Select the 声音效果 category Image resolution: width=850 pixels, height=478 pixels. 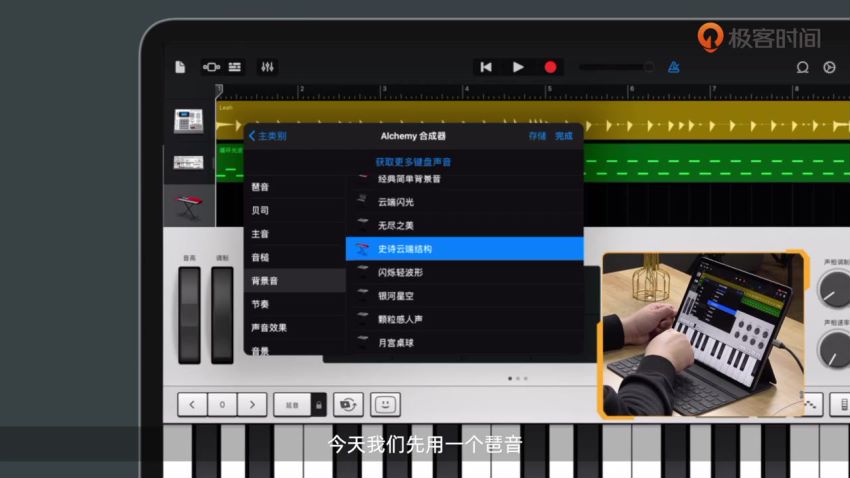(294, 328)
